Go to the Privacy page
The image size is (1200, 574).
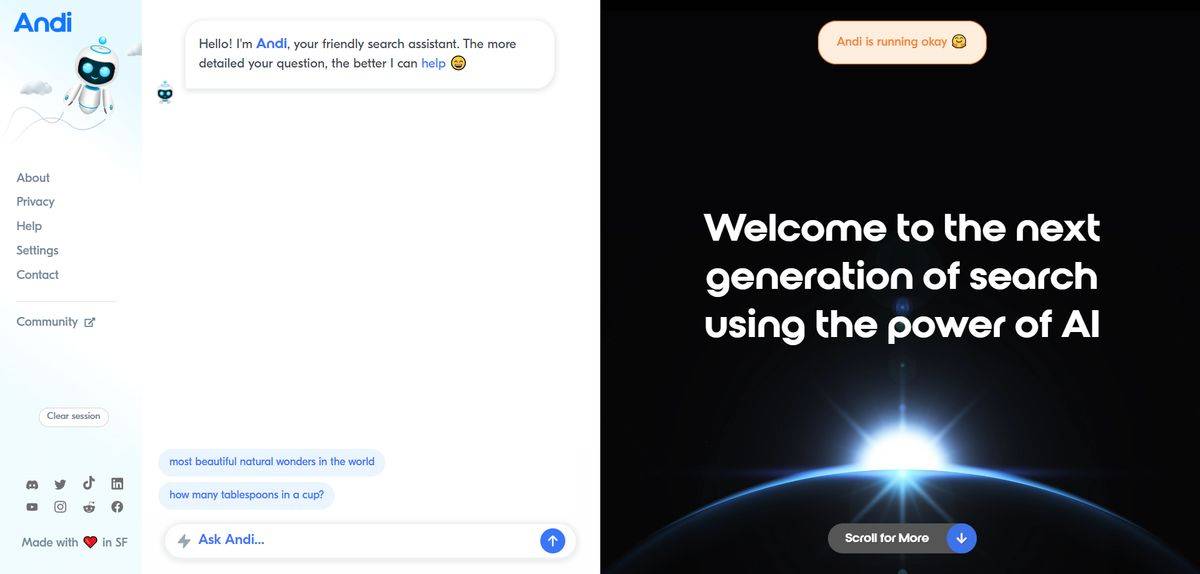tap(35, 202)
